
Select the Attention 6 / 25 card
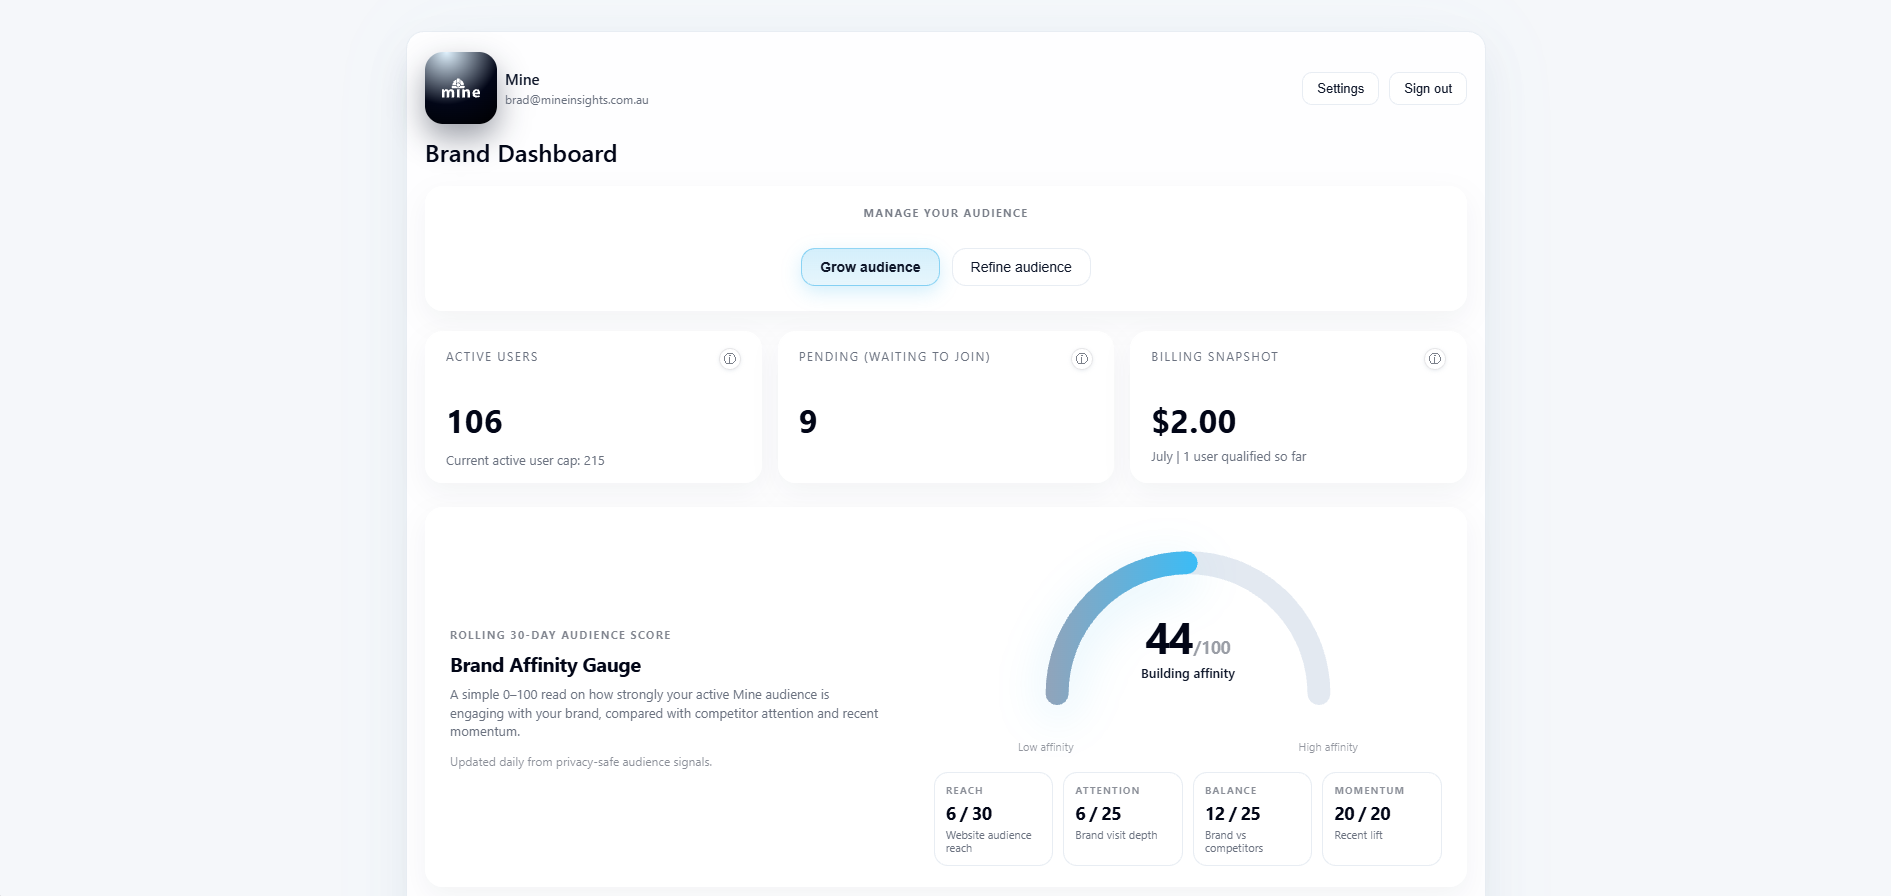1123,819
